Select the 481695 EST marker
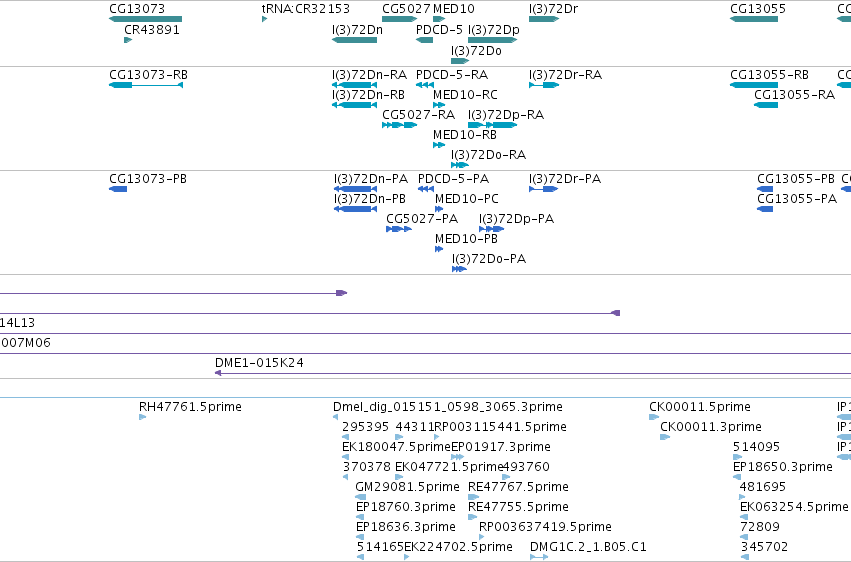This screenshot has width=851, height=562. (x=742, y=497)
